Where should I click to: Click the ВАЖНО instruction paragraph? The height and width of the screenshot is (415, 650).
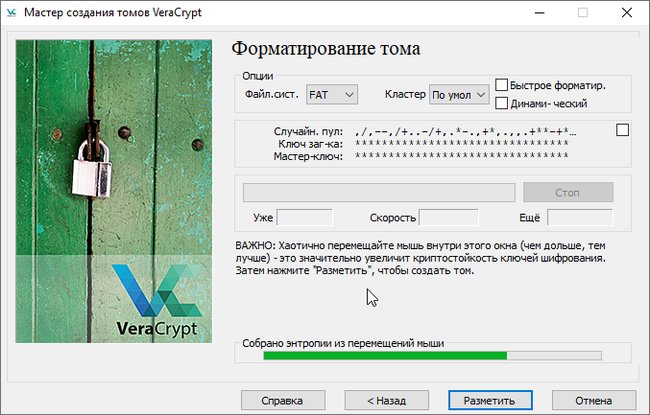pyautogui.click(x=420, y=258)
